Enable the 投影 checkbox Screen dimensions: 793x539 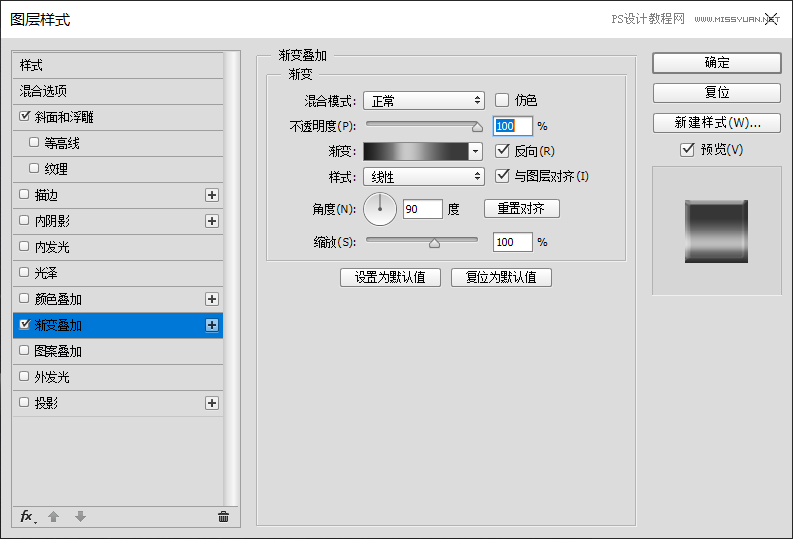point(24,402)
